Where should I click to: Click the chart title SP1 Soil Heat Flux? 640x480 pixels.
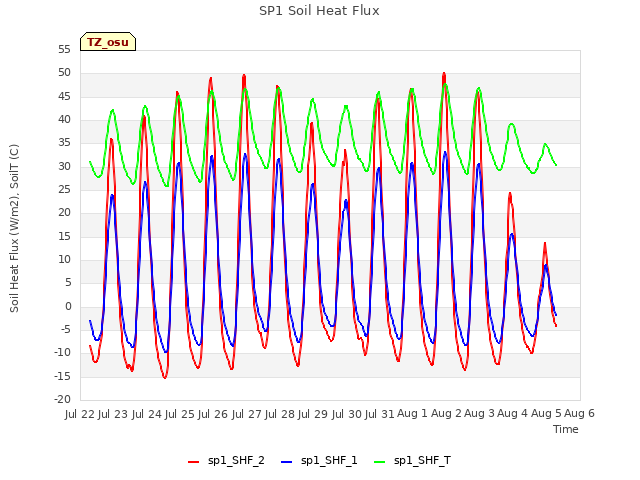319,11
